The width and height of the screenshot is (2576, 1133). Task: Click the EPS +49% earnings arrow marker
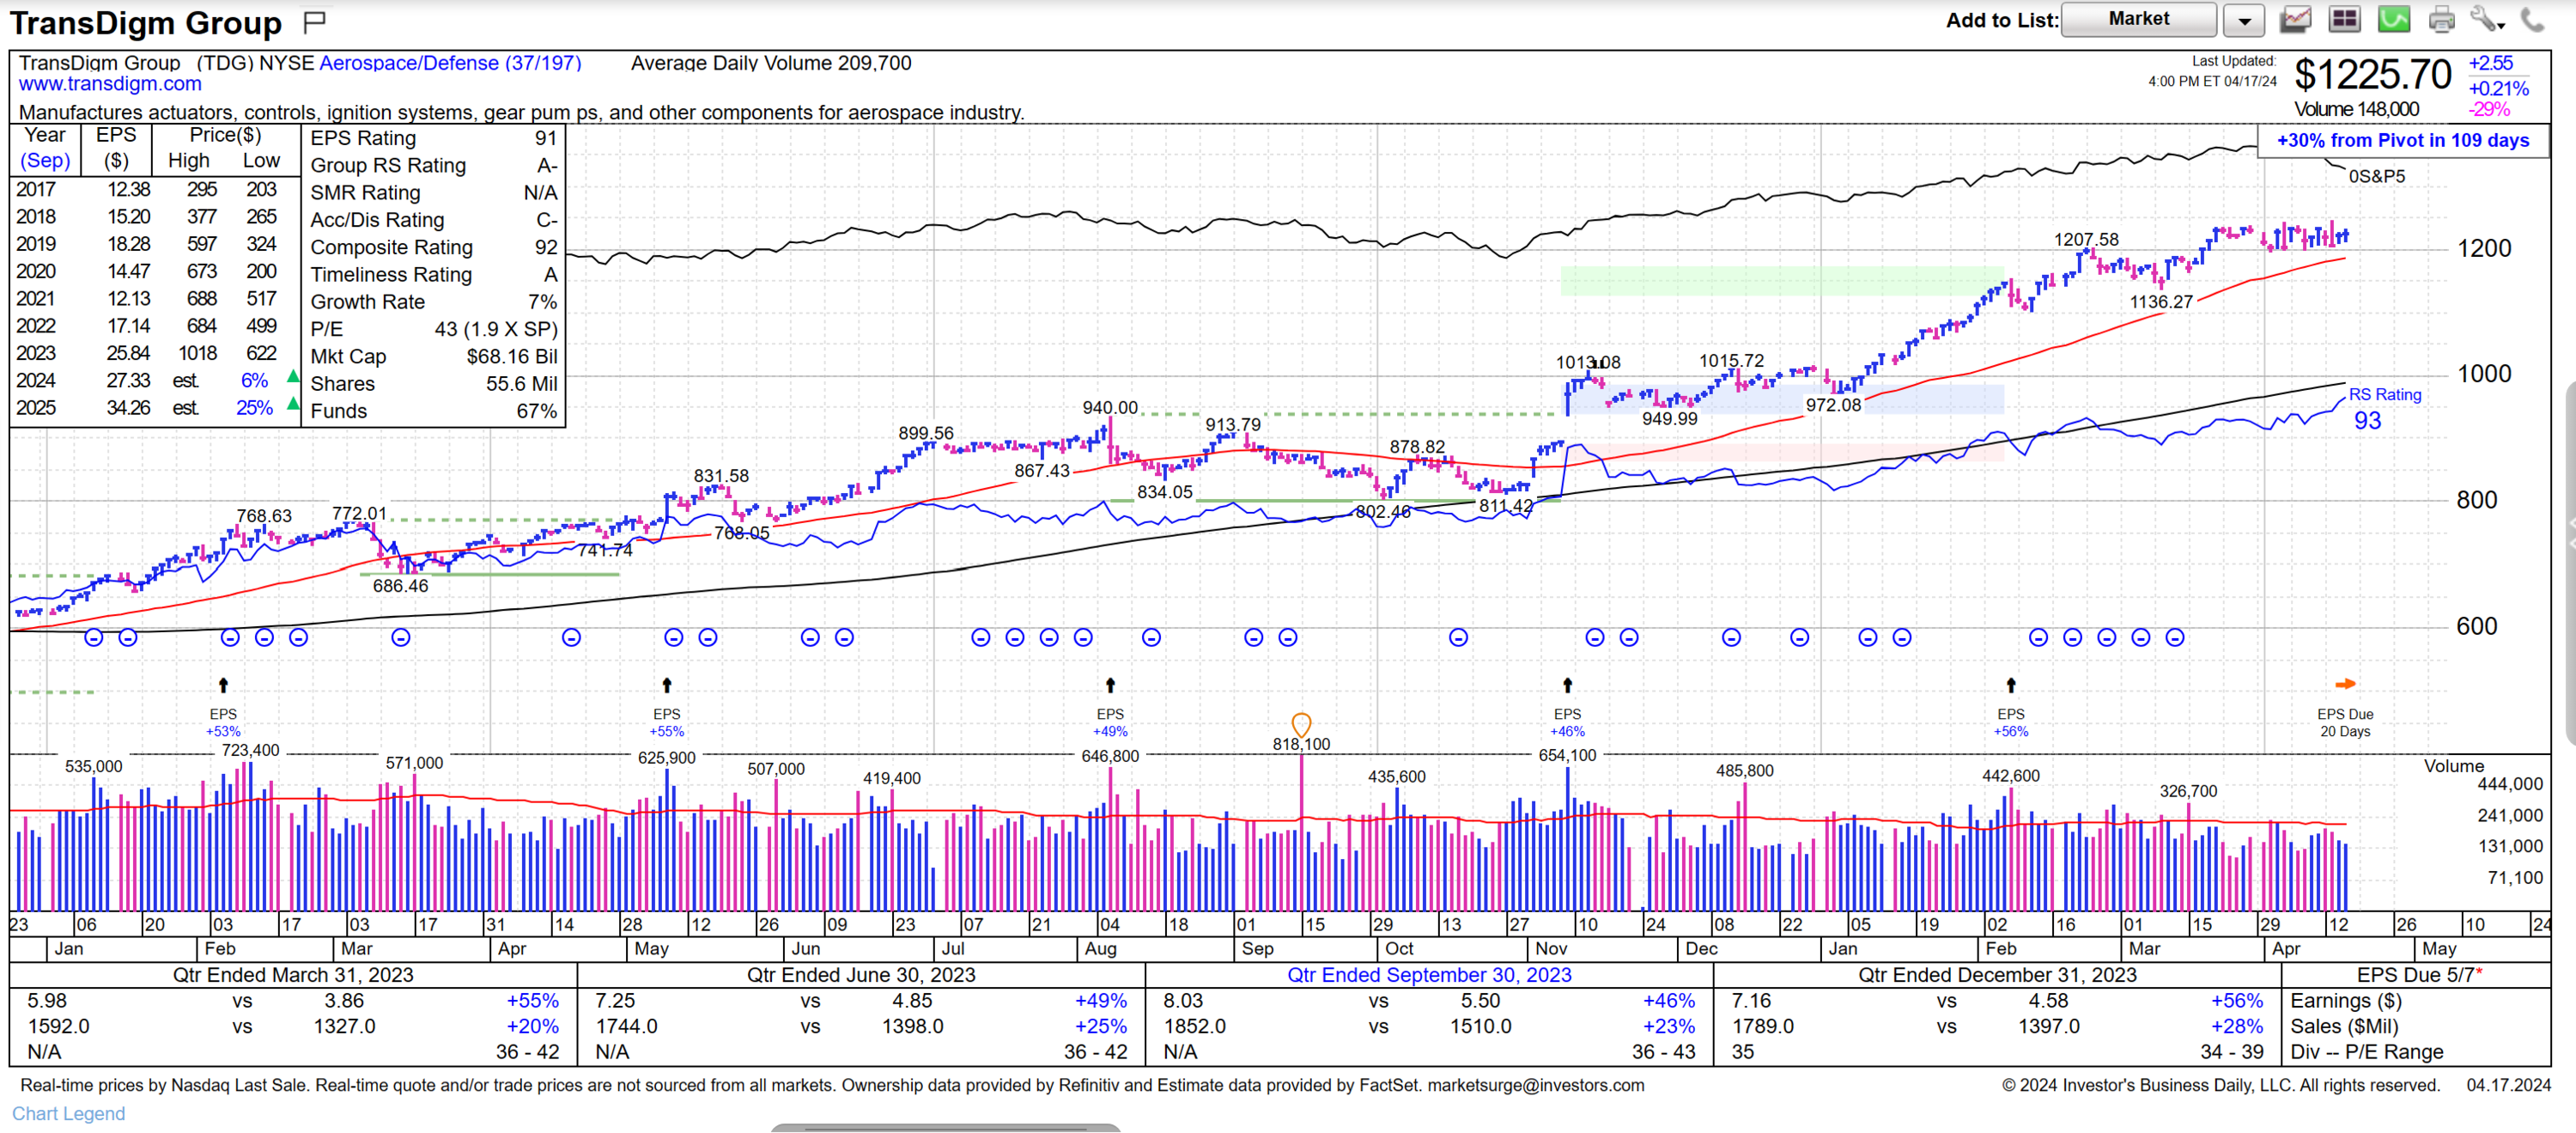(x=1110, y=686)
